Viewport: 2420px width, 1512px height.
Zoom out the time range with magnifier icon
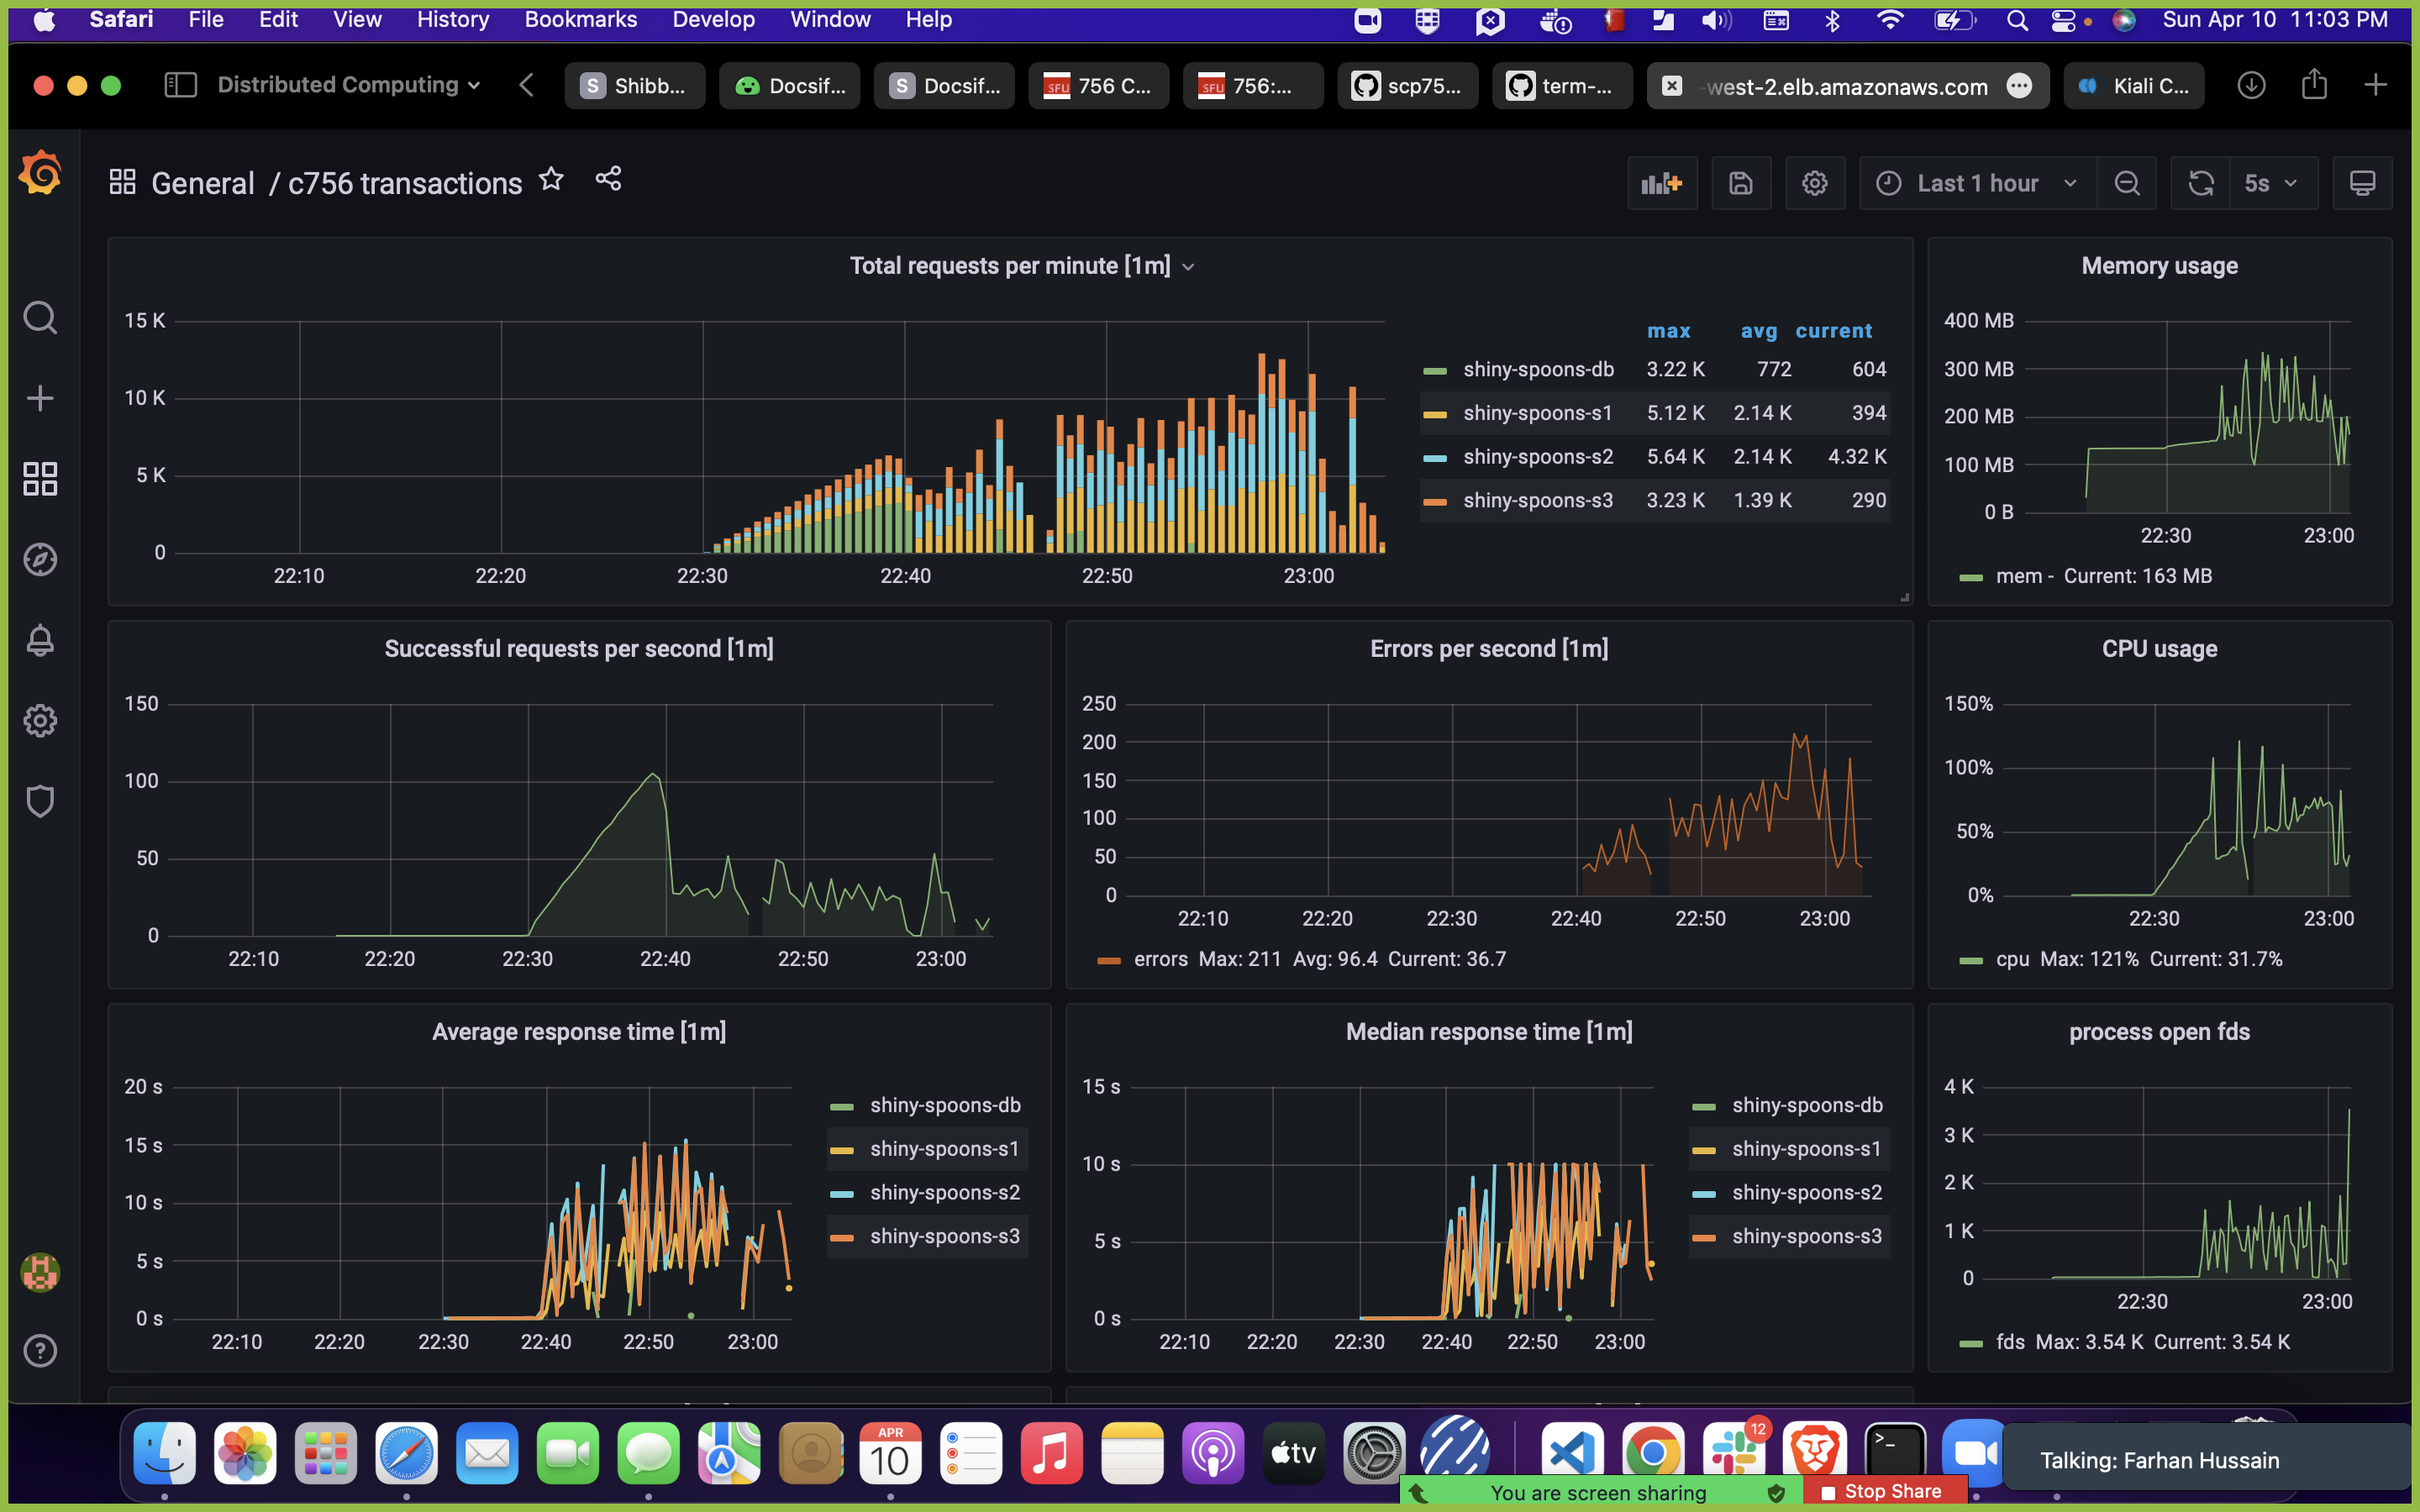click(2127, 183)
